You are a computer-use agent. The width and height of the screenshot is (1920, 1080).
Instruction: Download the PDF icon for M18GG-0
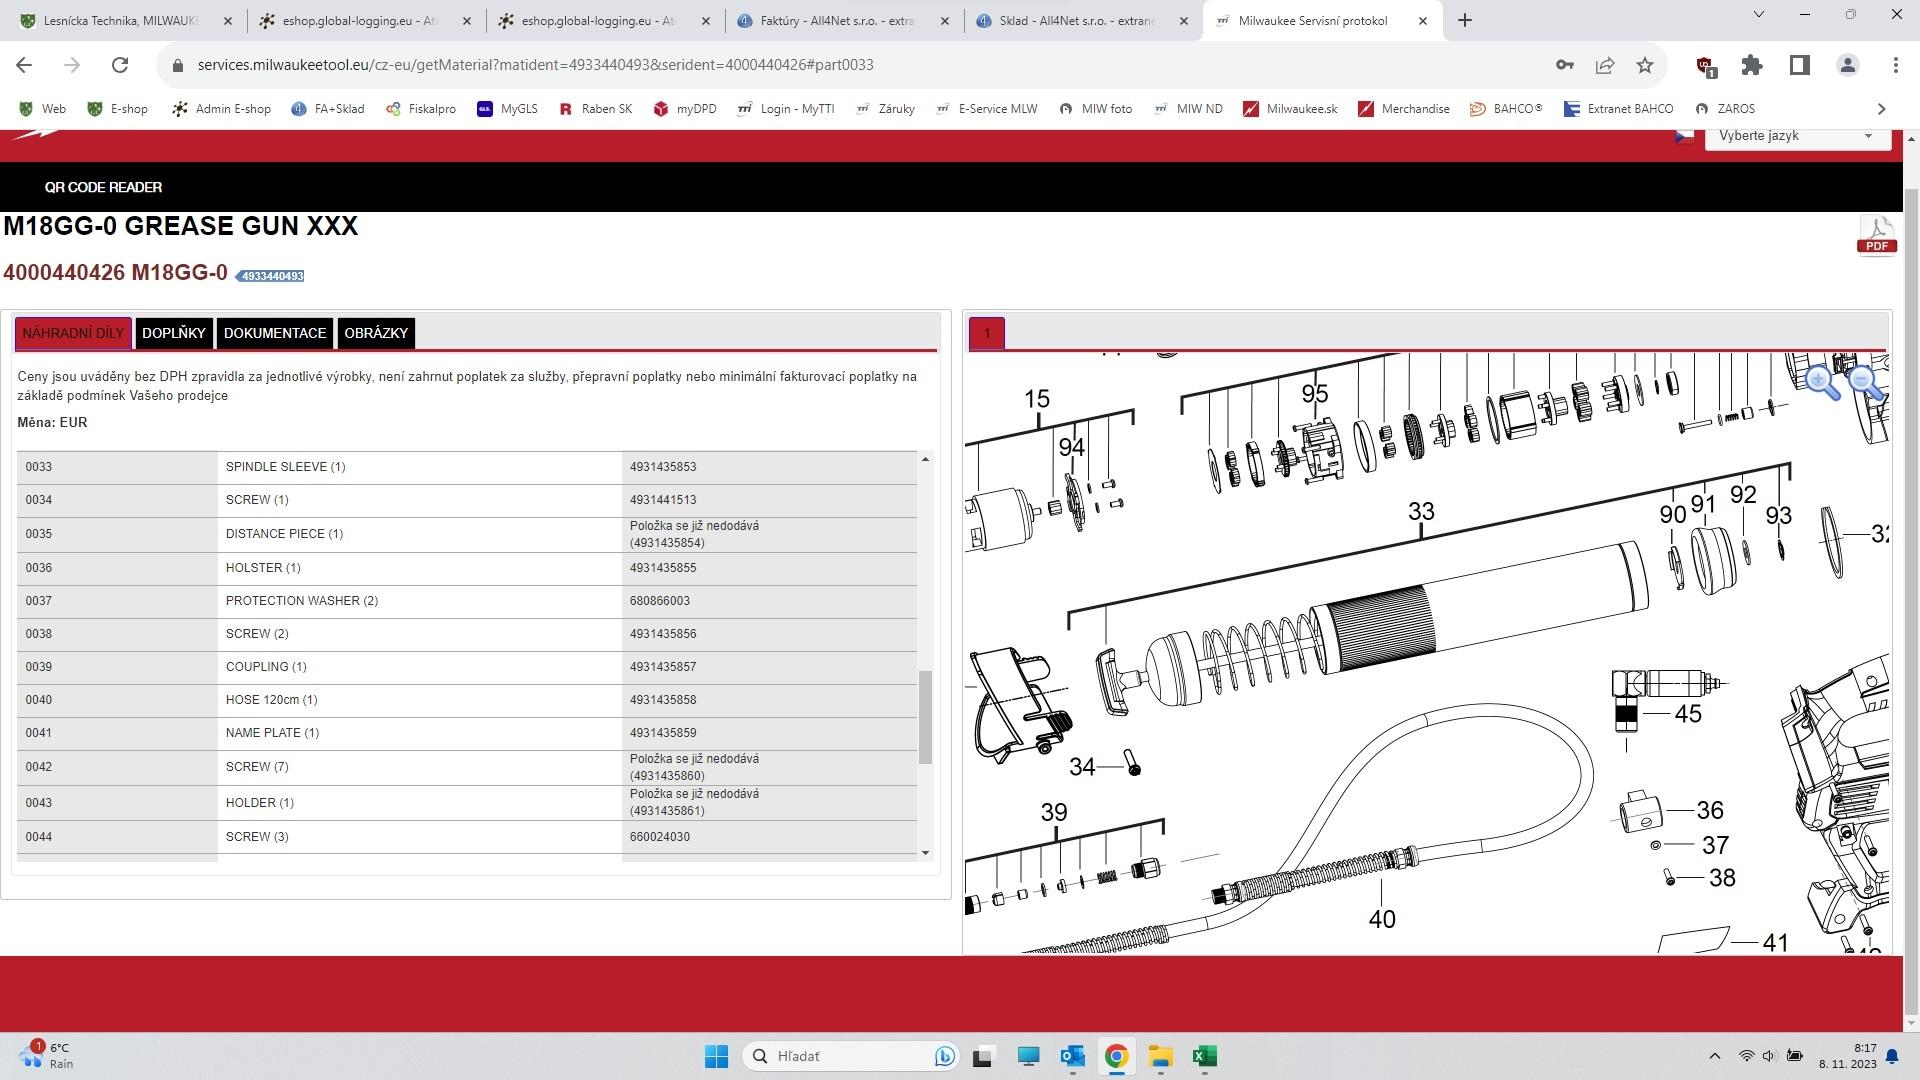coord(1876,236)
